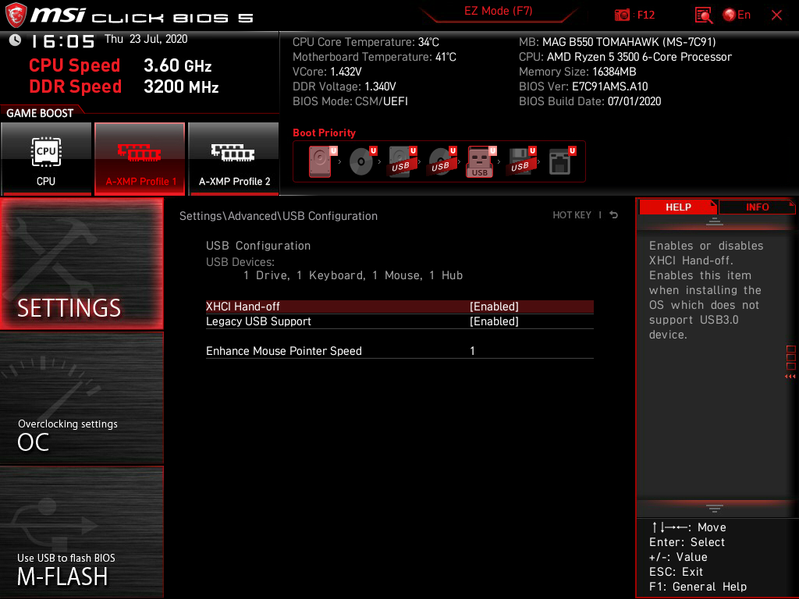Select Enhance Mouse Pointer Speed option

400,351
